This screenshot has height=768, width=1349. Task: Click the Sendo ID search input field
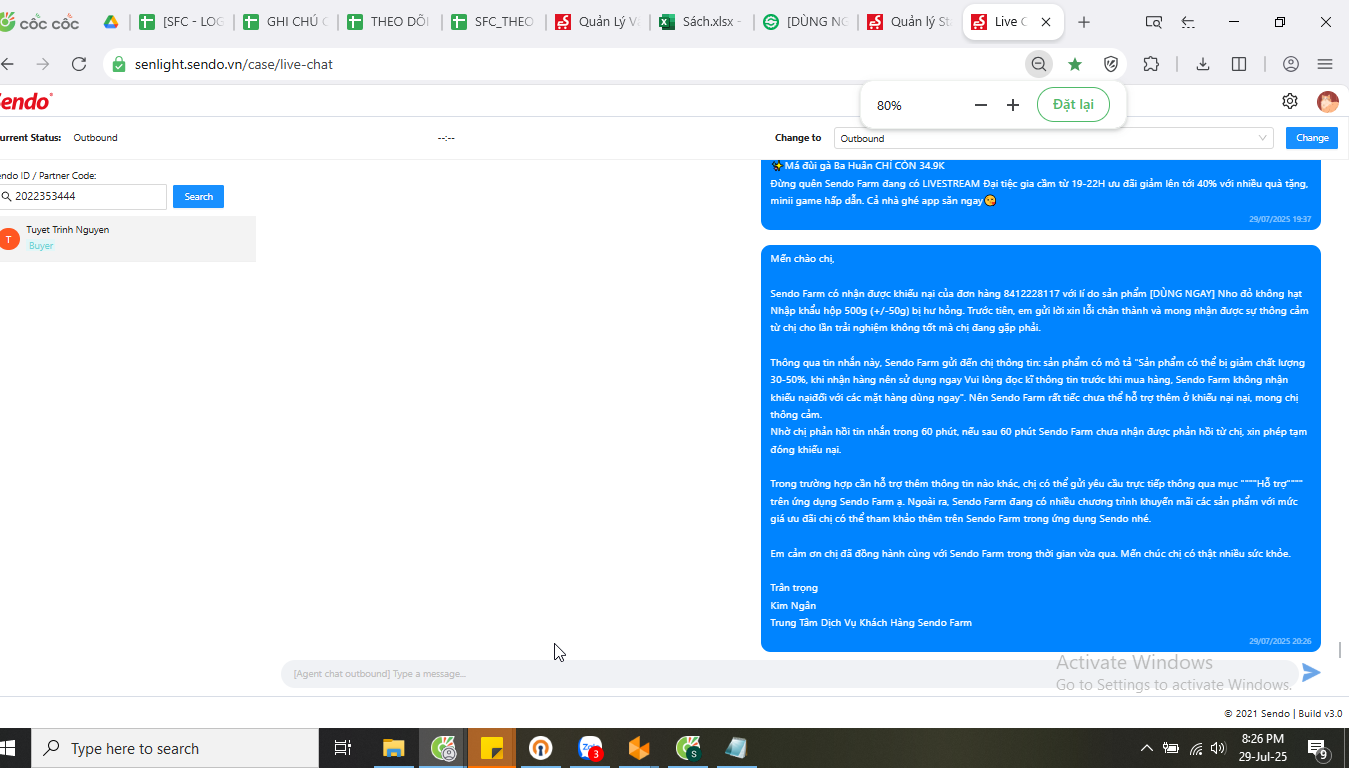(82, 197)
